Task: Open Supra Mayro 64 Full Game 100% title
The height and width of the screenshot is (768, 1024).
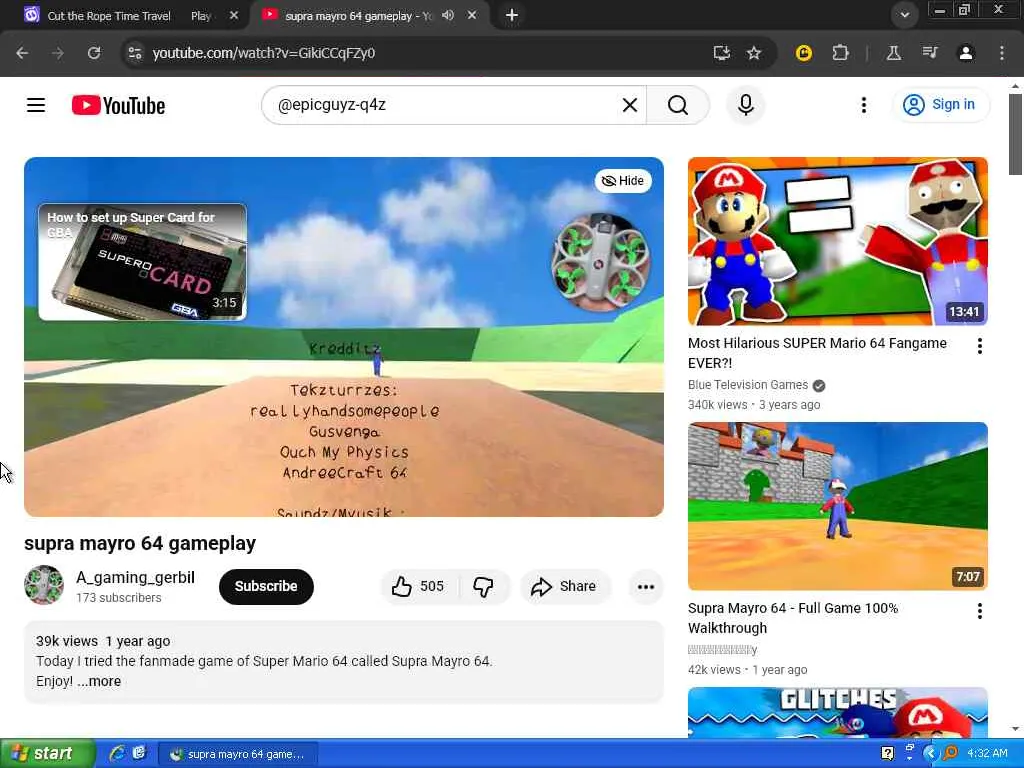Action: (793, 618)
